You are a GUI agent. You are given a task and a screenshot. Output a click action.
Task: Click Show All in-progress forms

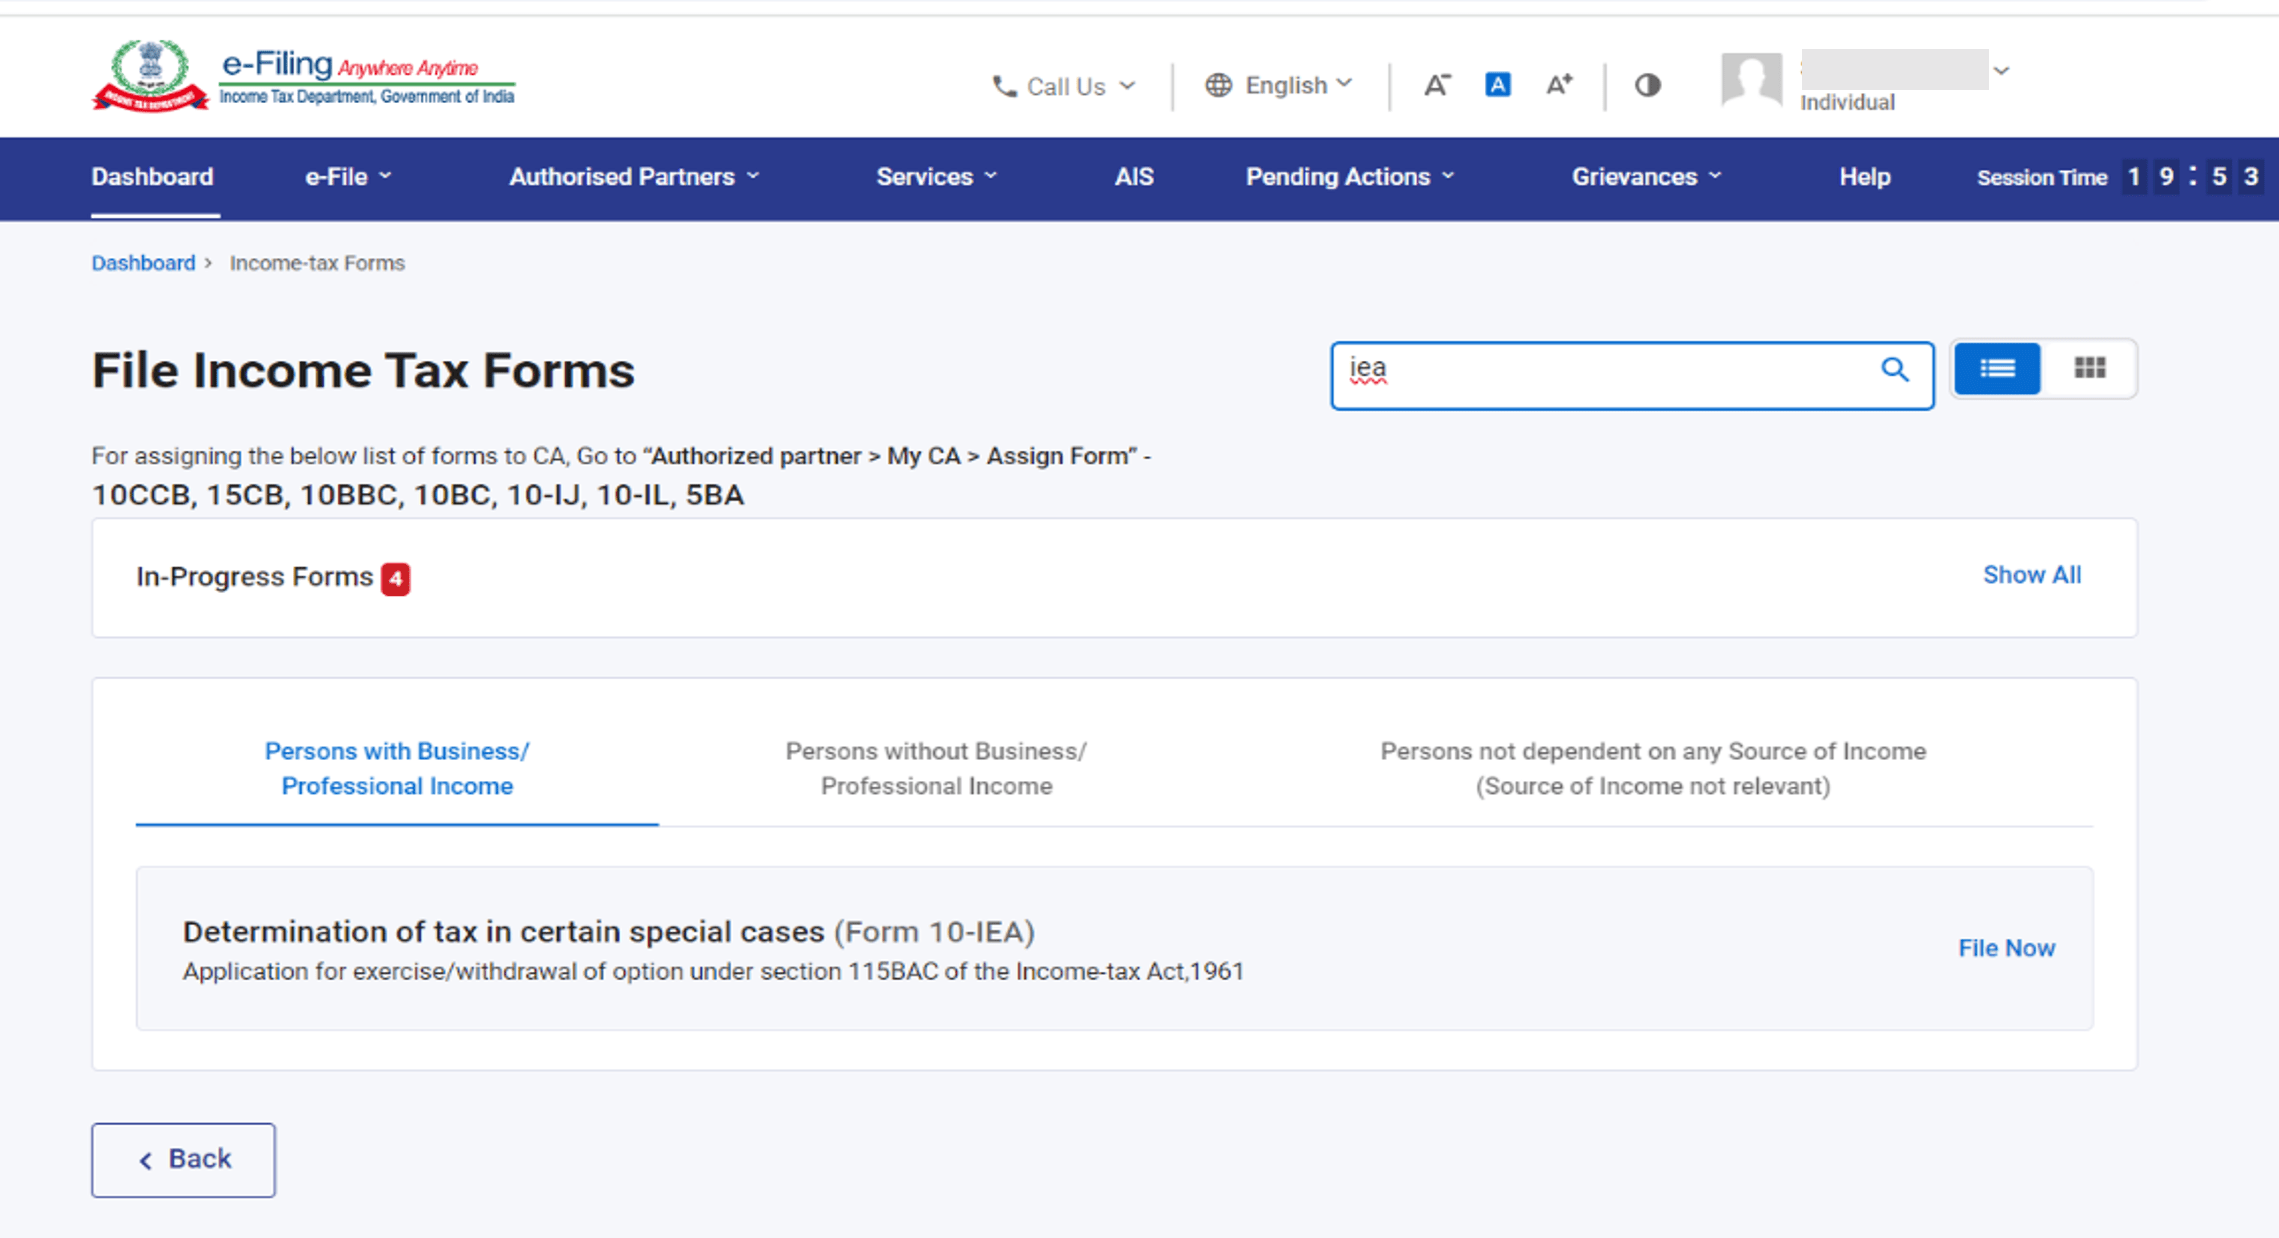point(2031,575)
